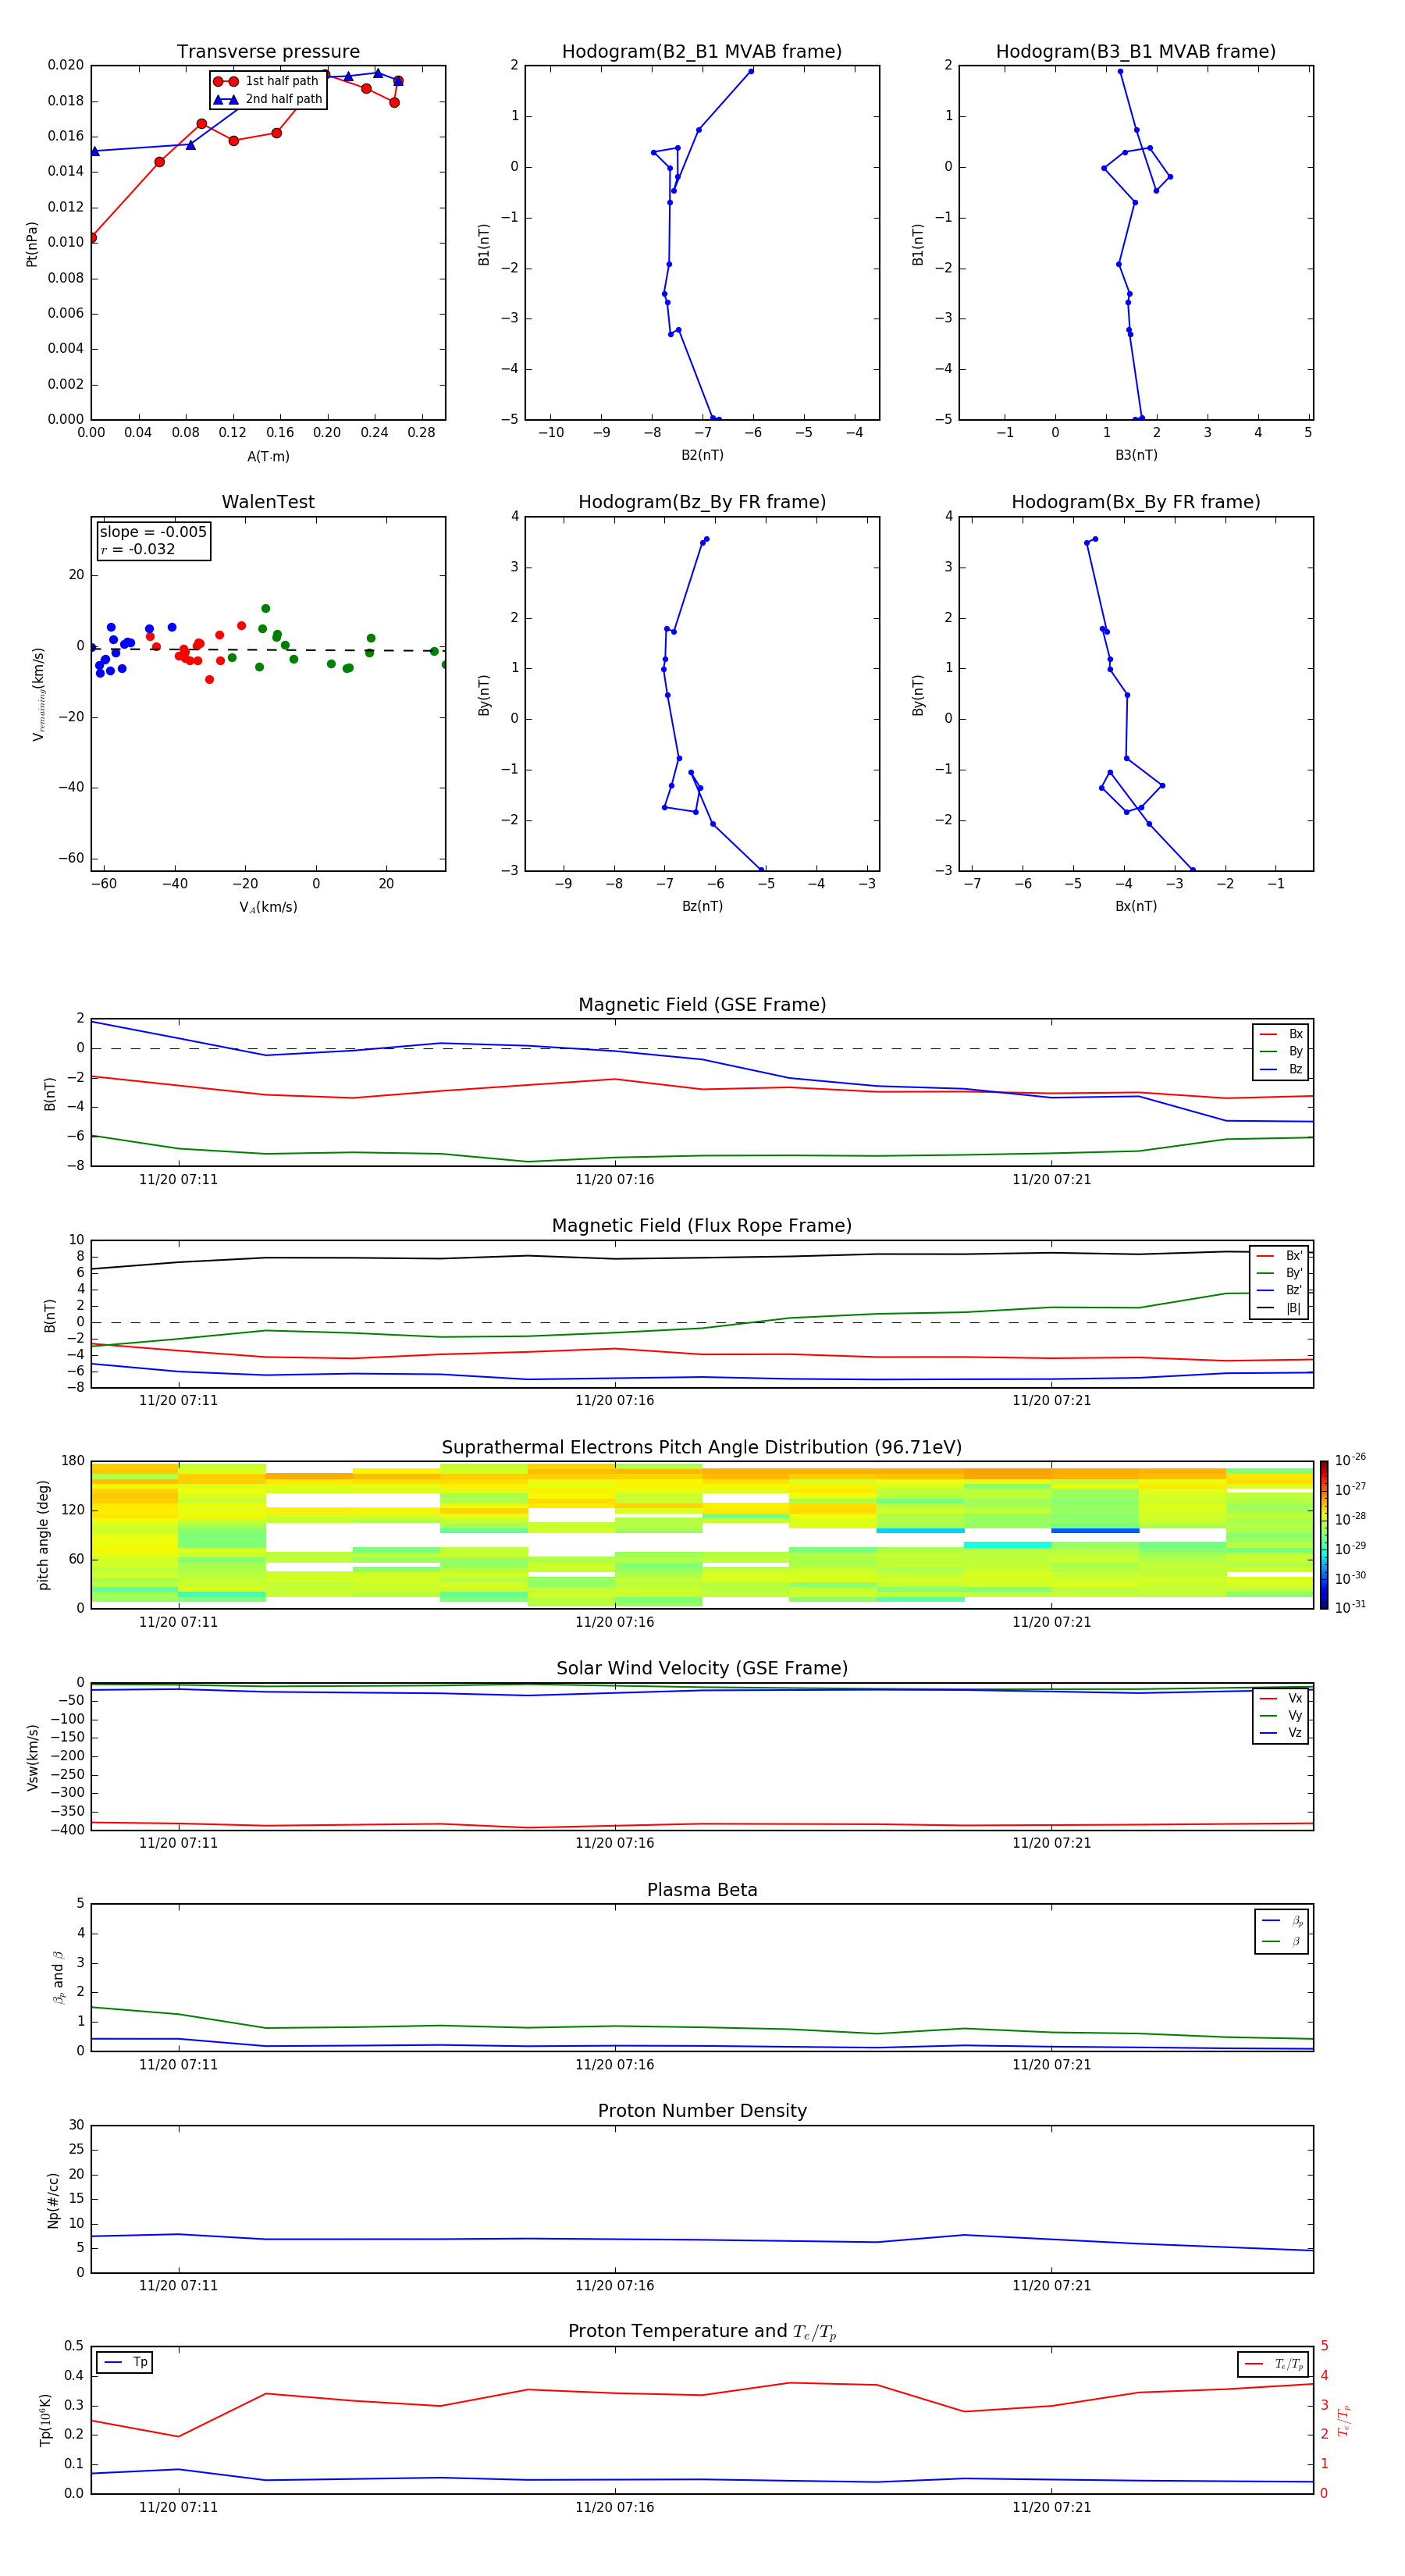
Task: Select the Tp legend entry
Action: click(x=125, y=2363)
